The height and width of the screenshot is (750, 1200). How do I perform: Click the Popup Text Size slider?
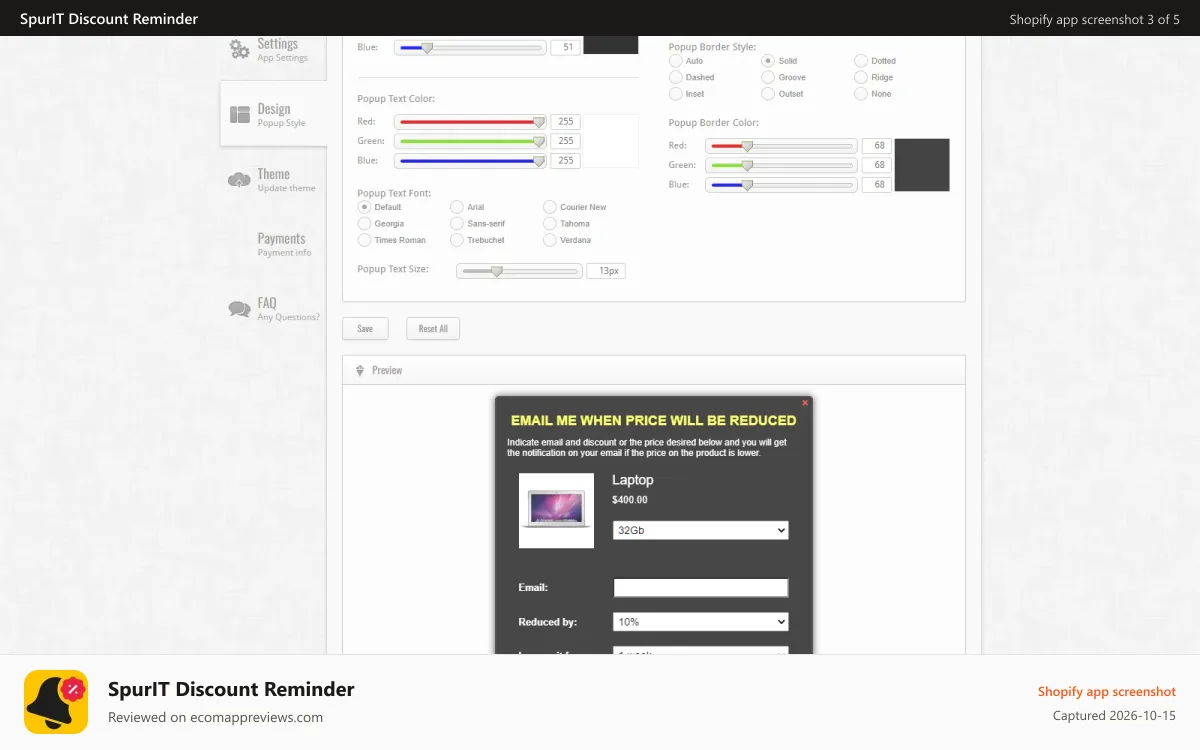coord(519,271)
